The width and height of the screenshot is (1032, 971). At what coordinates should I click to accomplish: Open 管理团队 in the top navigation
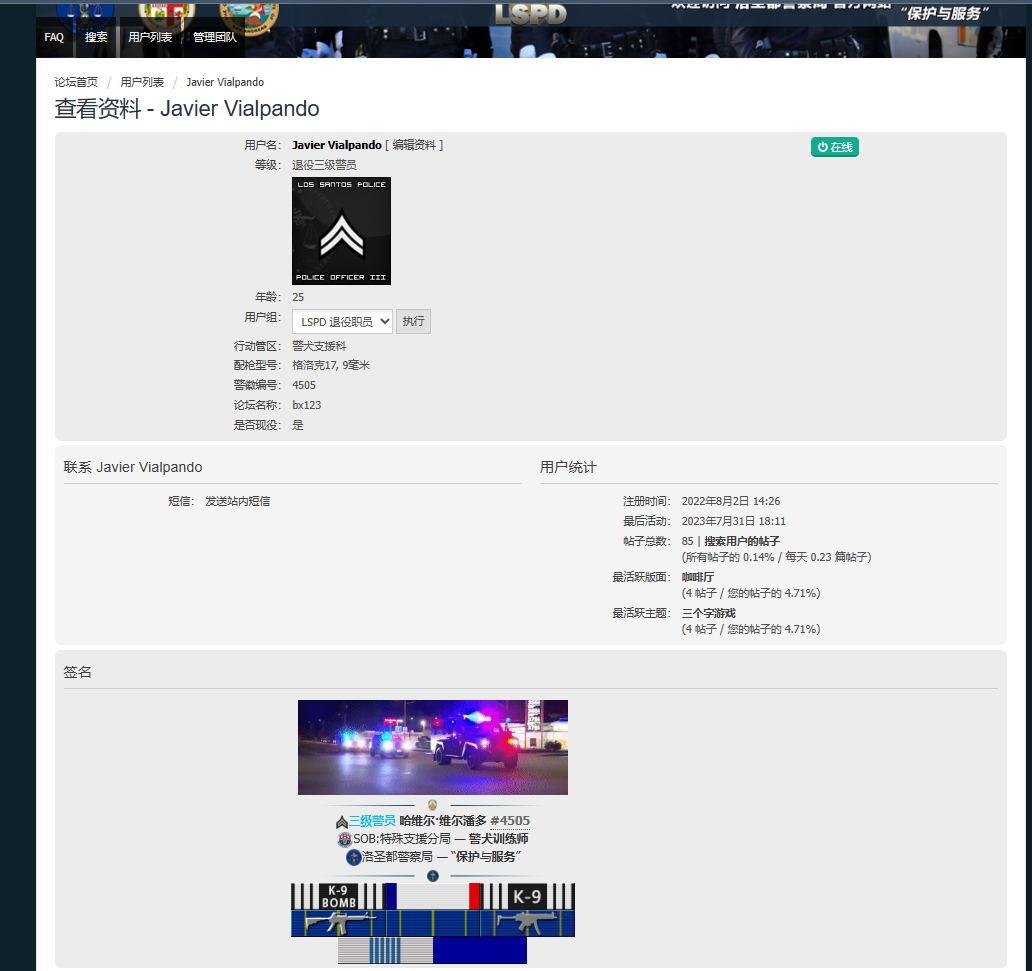(215, 38)
